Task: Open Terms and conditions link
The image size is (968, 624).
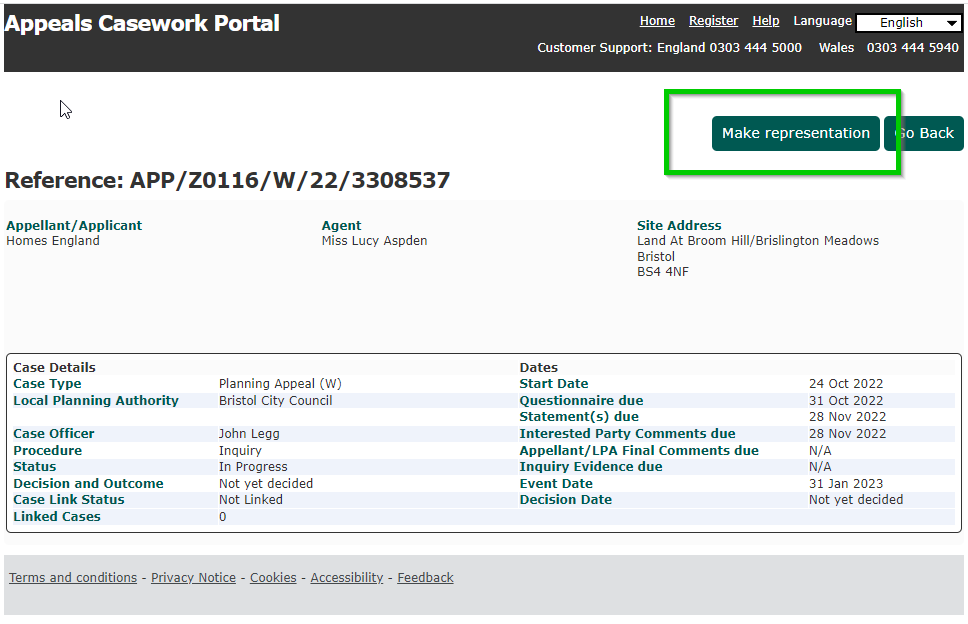Action: point(73,578)
